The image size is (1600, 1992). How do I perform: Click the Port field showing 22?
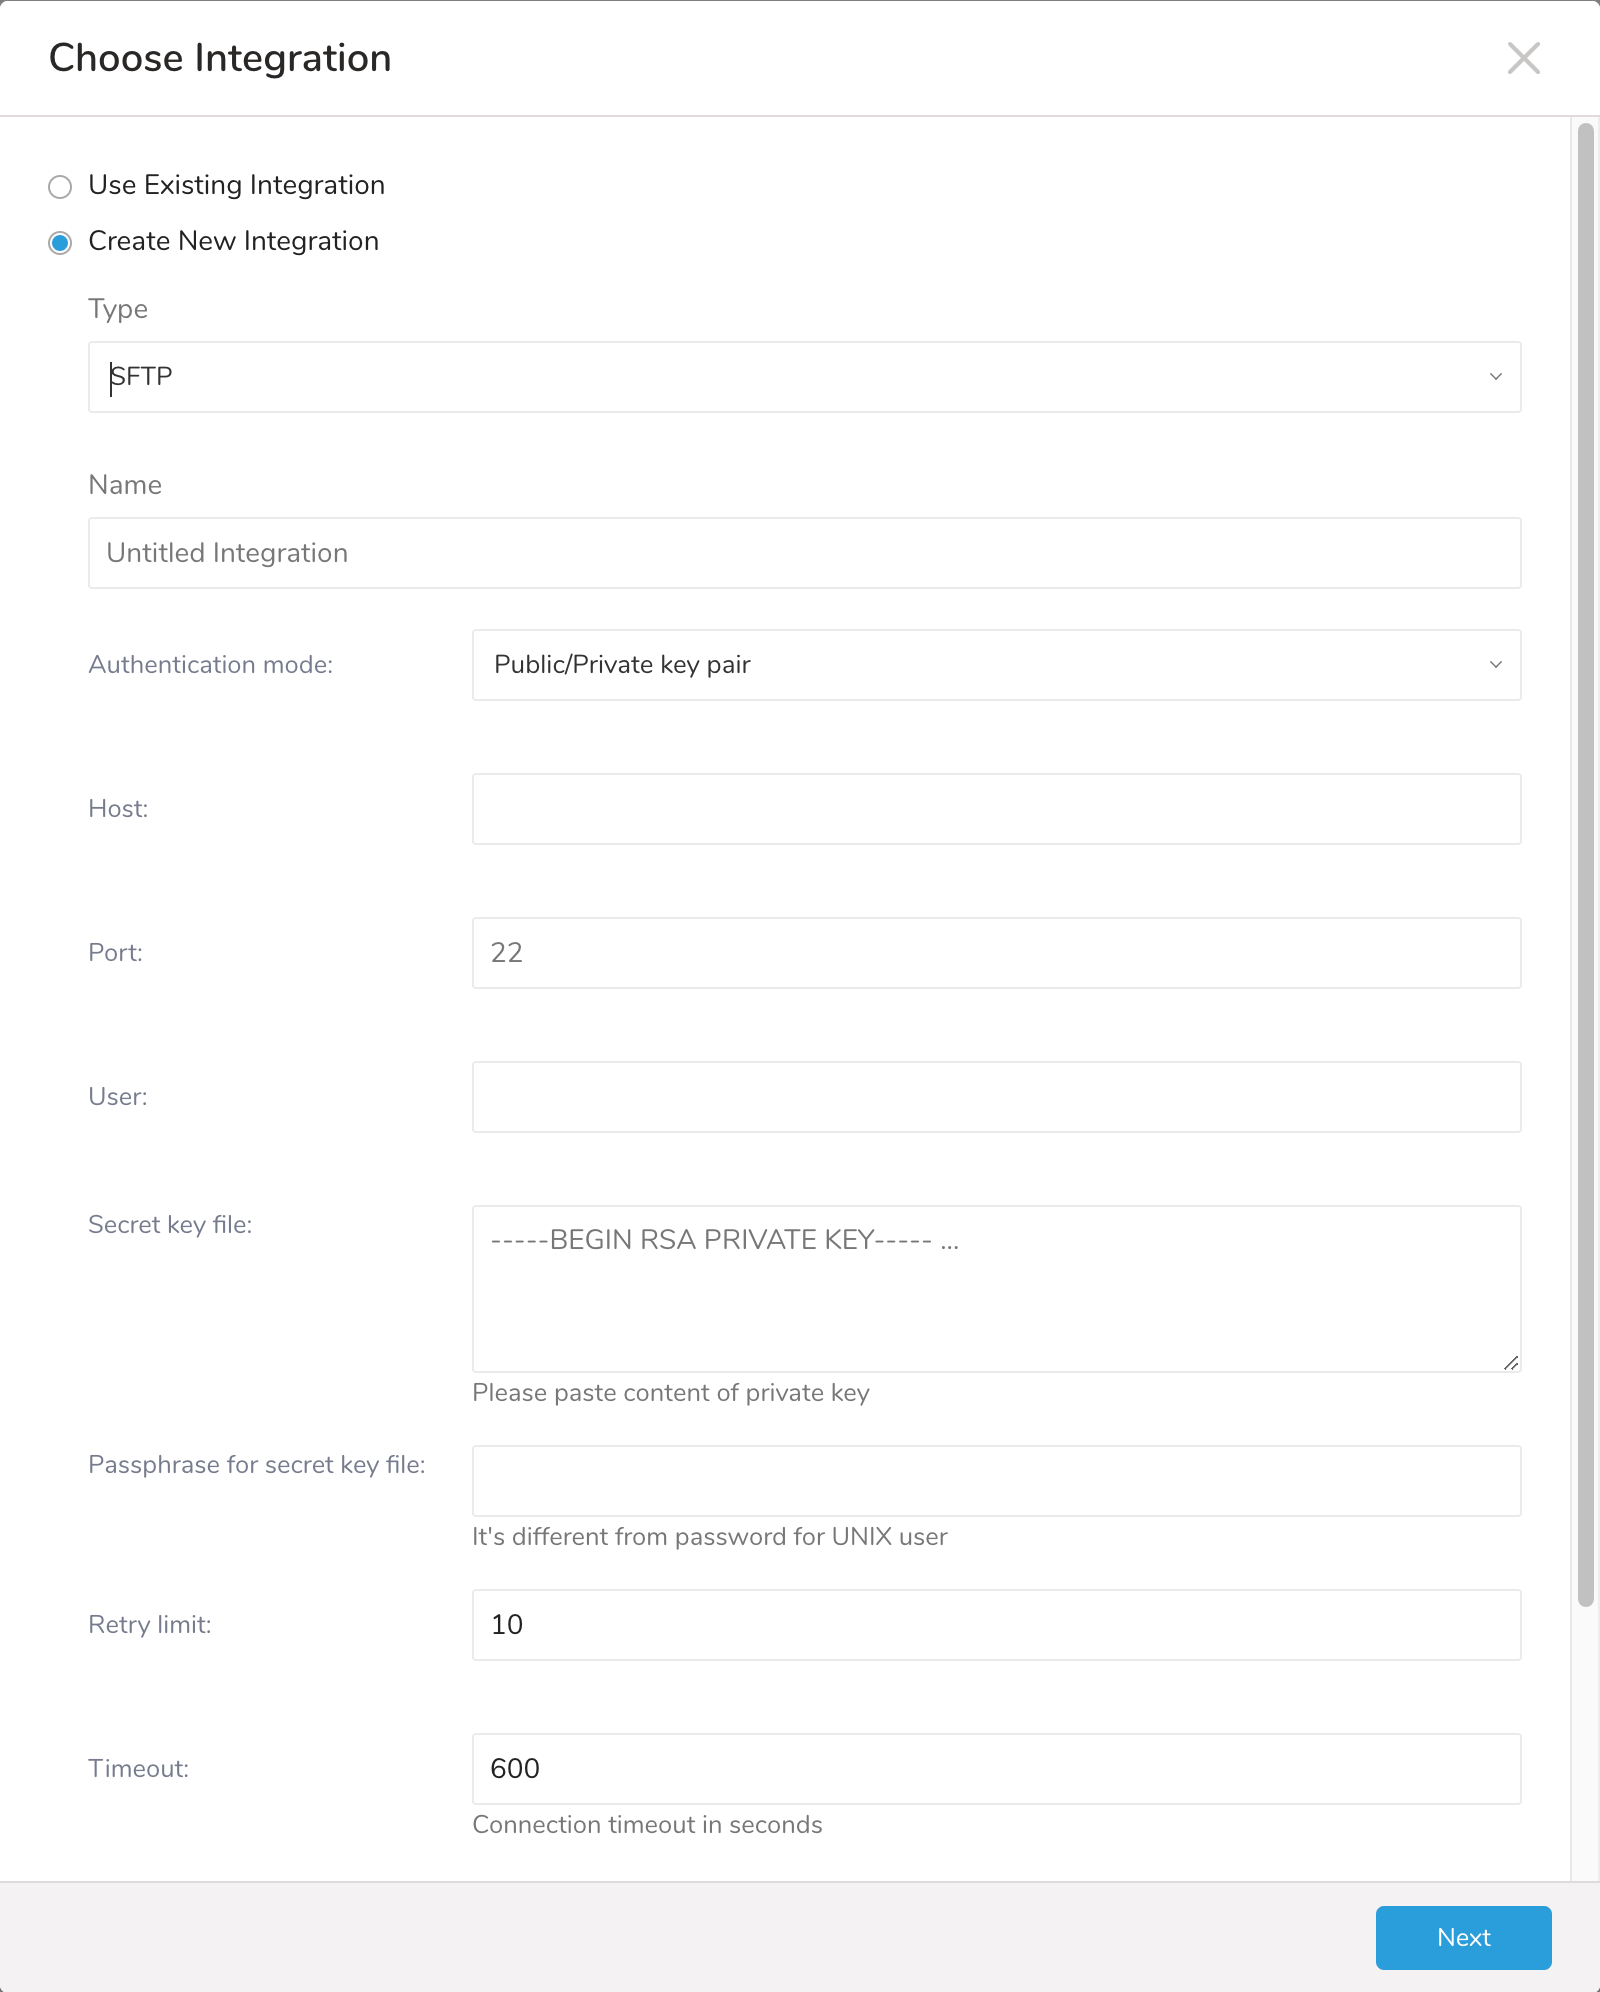996,953
